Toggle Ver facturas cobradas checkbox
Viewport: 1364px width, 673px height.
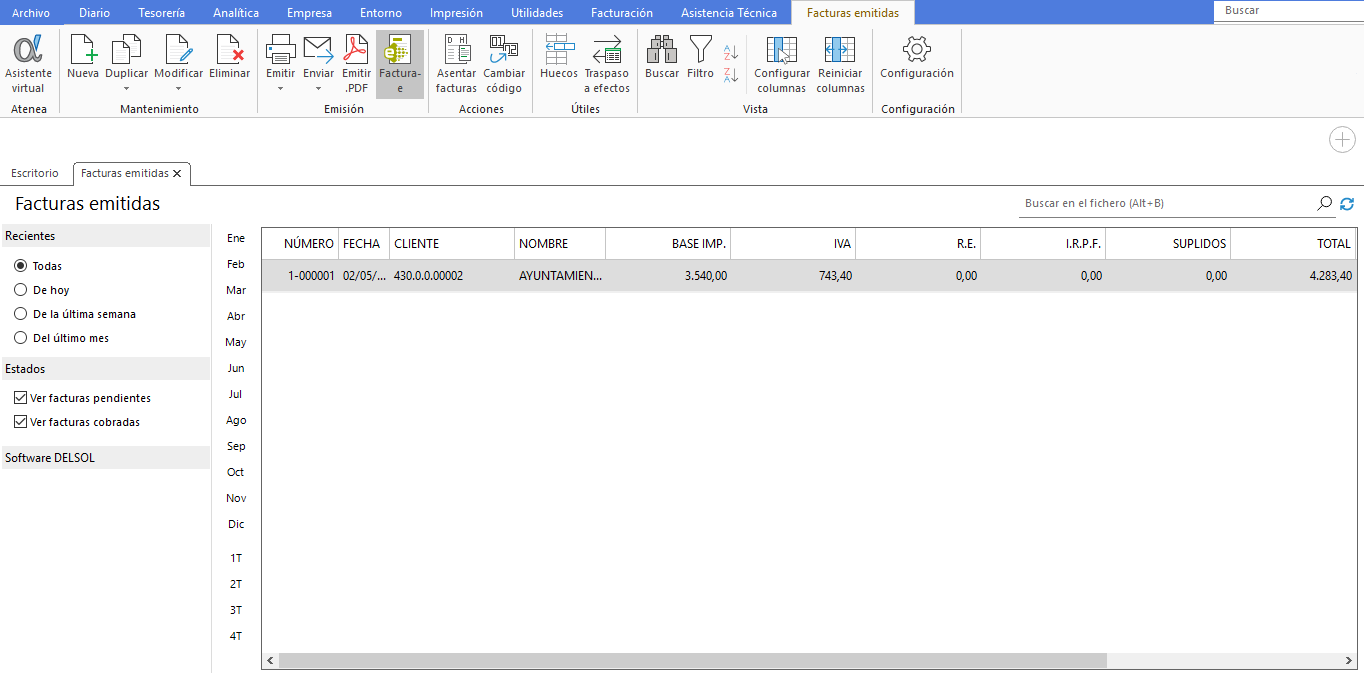pyautogui.click(x=21, y=422)
